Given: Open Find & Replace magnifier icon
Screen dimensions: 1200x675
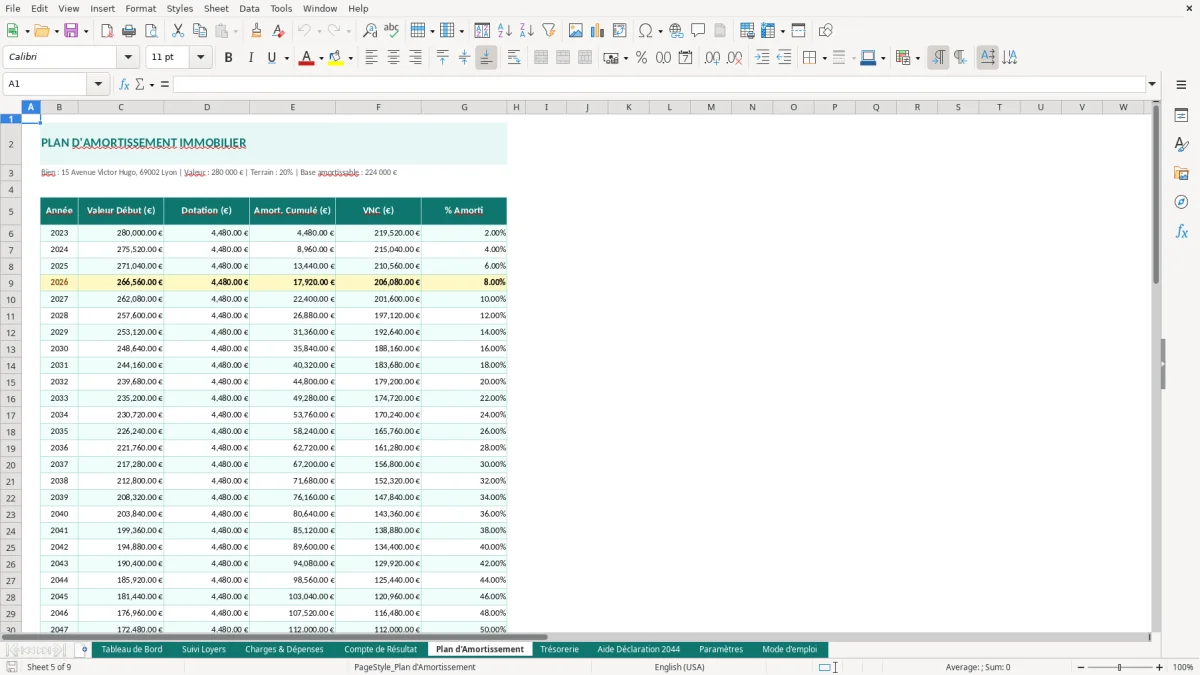Looking at the screenshot, I should (x=370, y=31).
